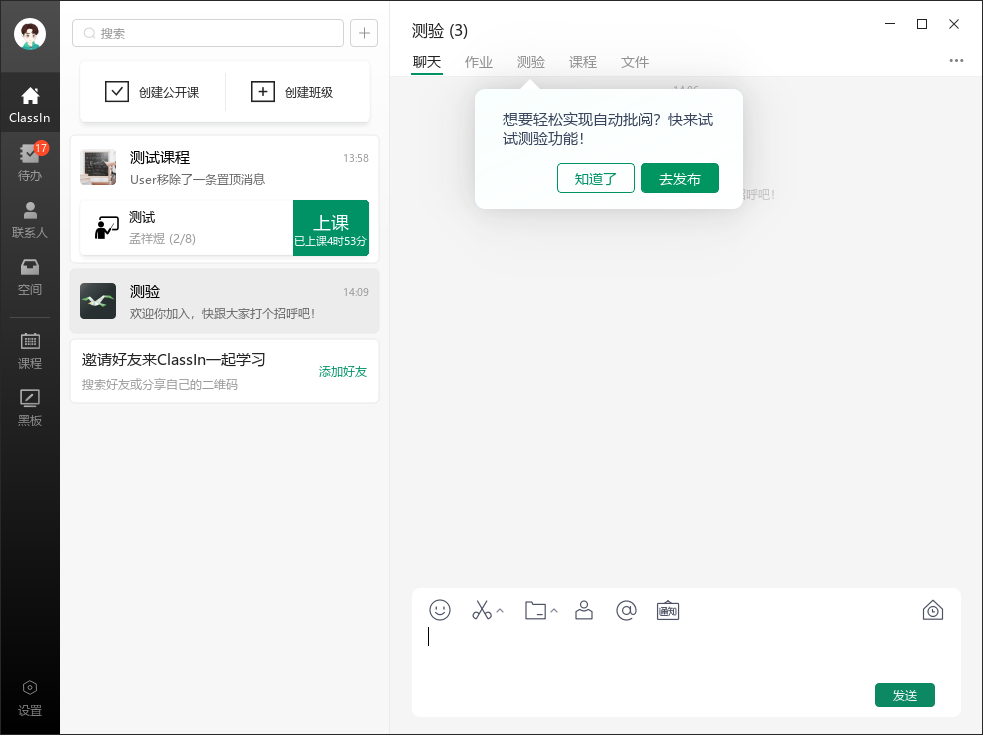This screenshot has height=735, width=983.
Task: Switch to the 聊天 tab
Action: [x=427, y=62]
